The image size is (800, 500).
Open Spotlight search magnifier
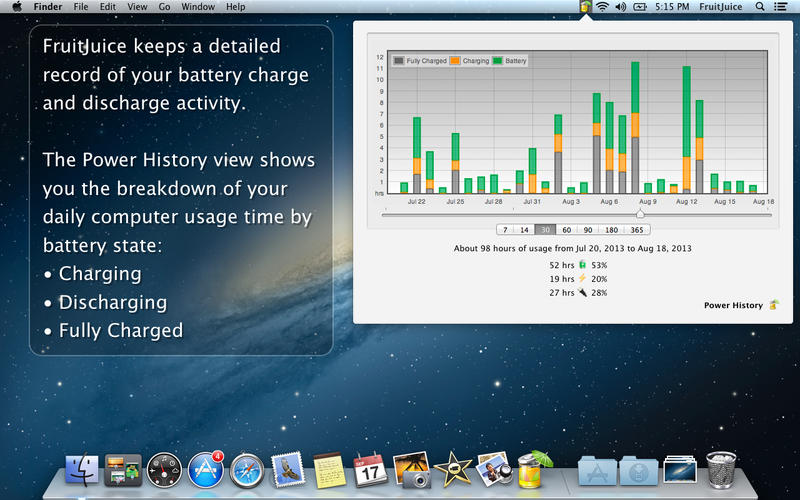pos(760,7)
